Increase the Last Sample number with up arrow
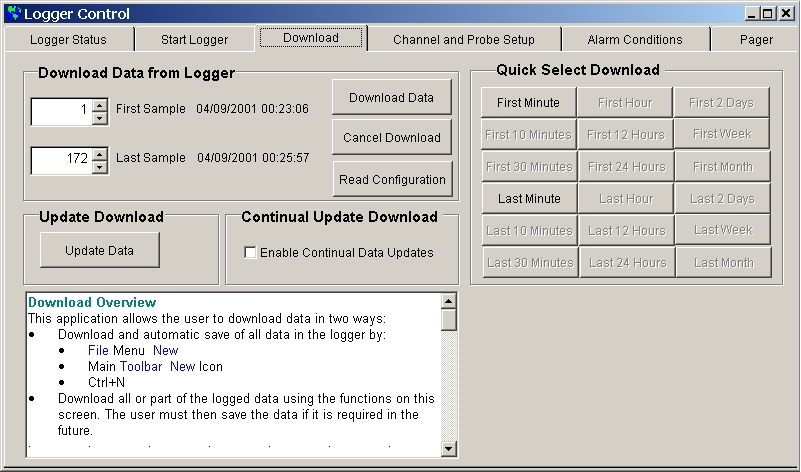801x472 pixels. (x=100, y=154)
